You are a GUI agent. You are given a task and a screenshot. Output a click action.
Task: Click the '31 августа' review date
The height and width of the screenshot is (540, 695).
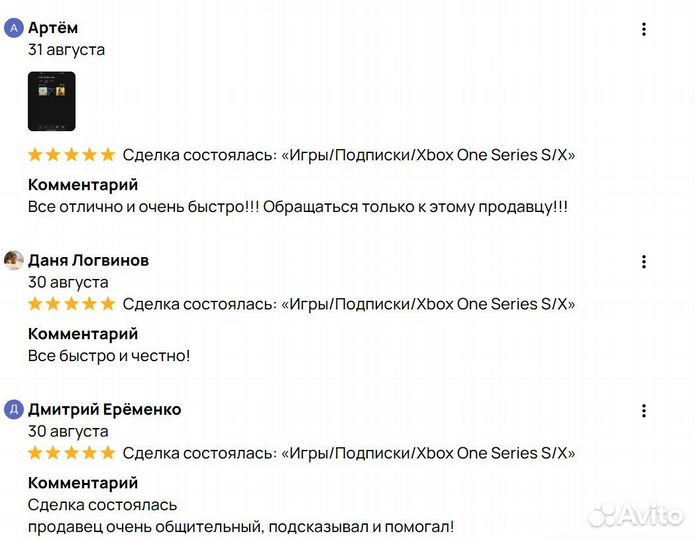click(x=66, y=50)
